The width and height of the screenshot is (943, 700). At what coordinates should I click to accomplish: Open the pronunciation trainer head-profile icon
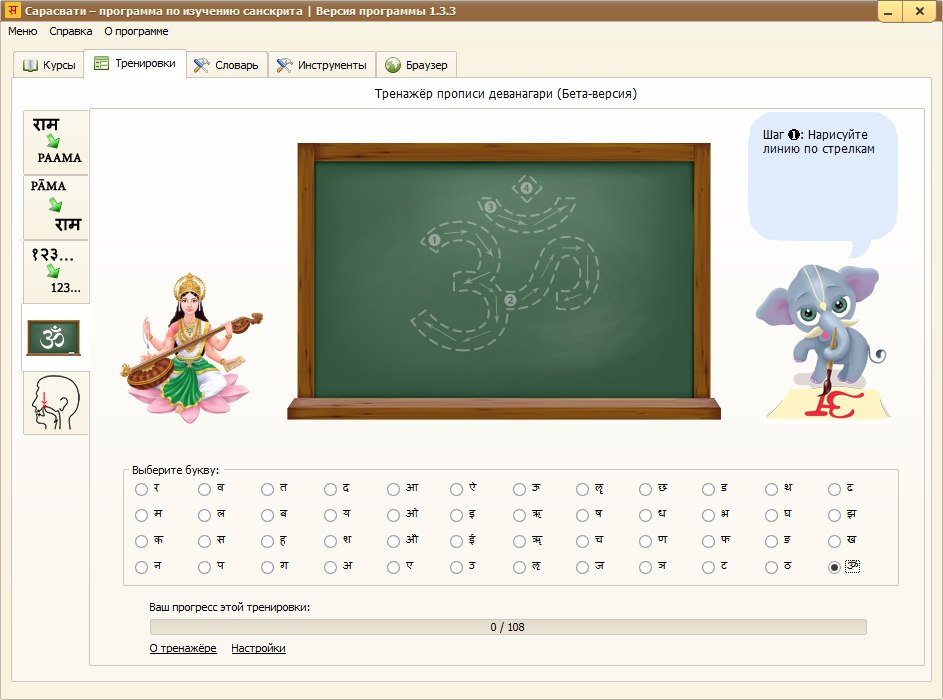click(x=56, y=402)
